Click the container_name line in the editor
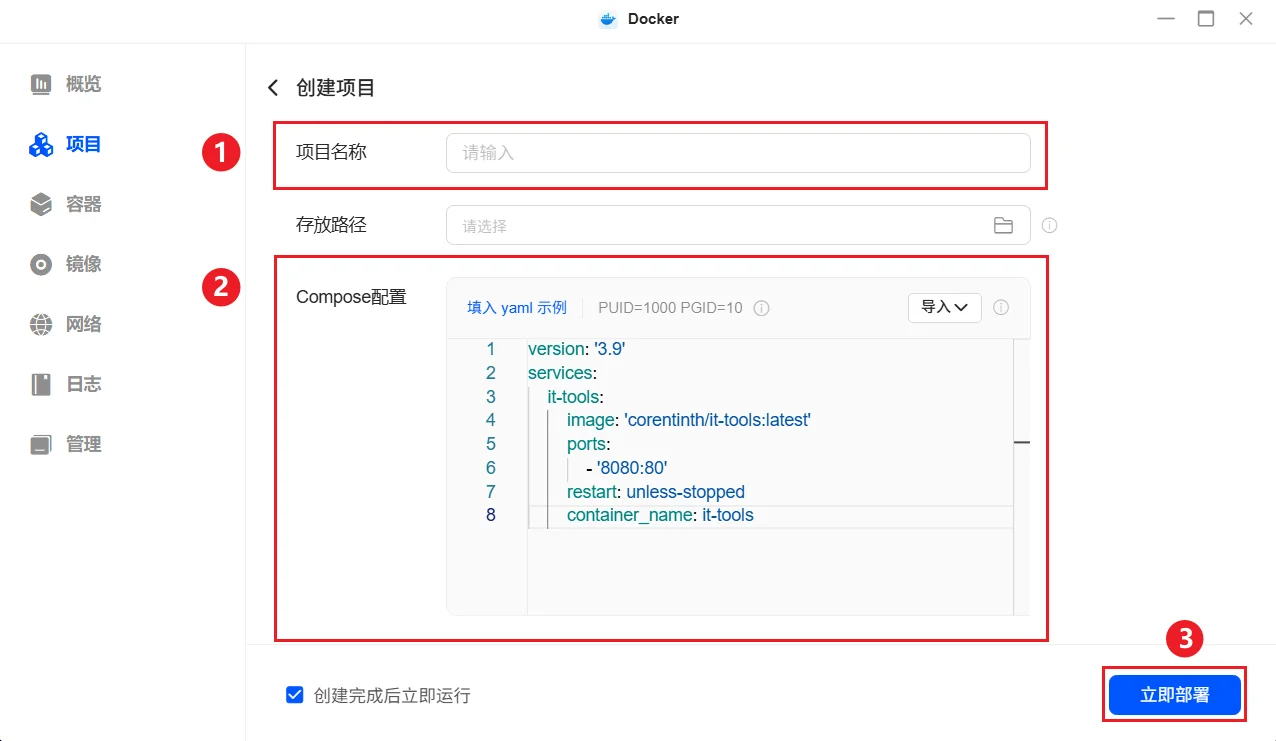The height and width of the screenshot is (741, 1276). click(660, 516)
